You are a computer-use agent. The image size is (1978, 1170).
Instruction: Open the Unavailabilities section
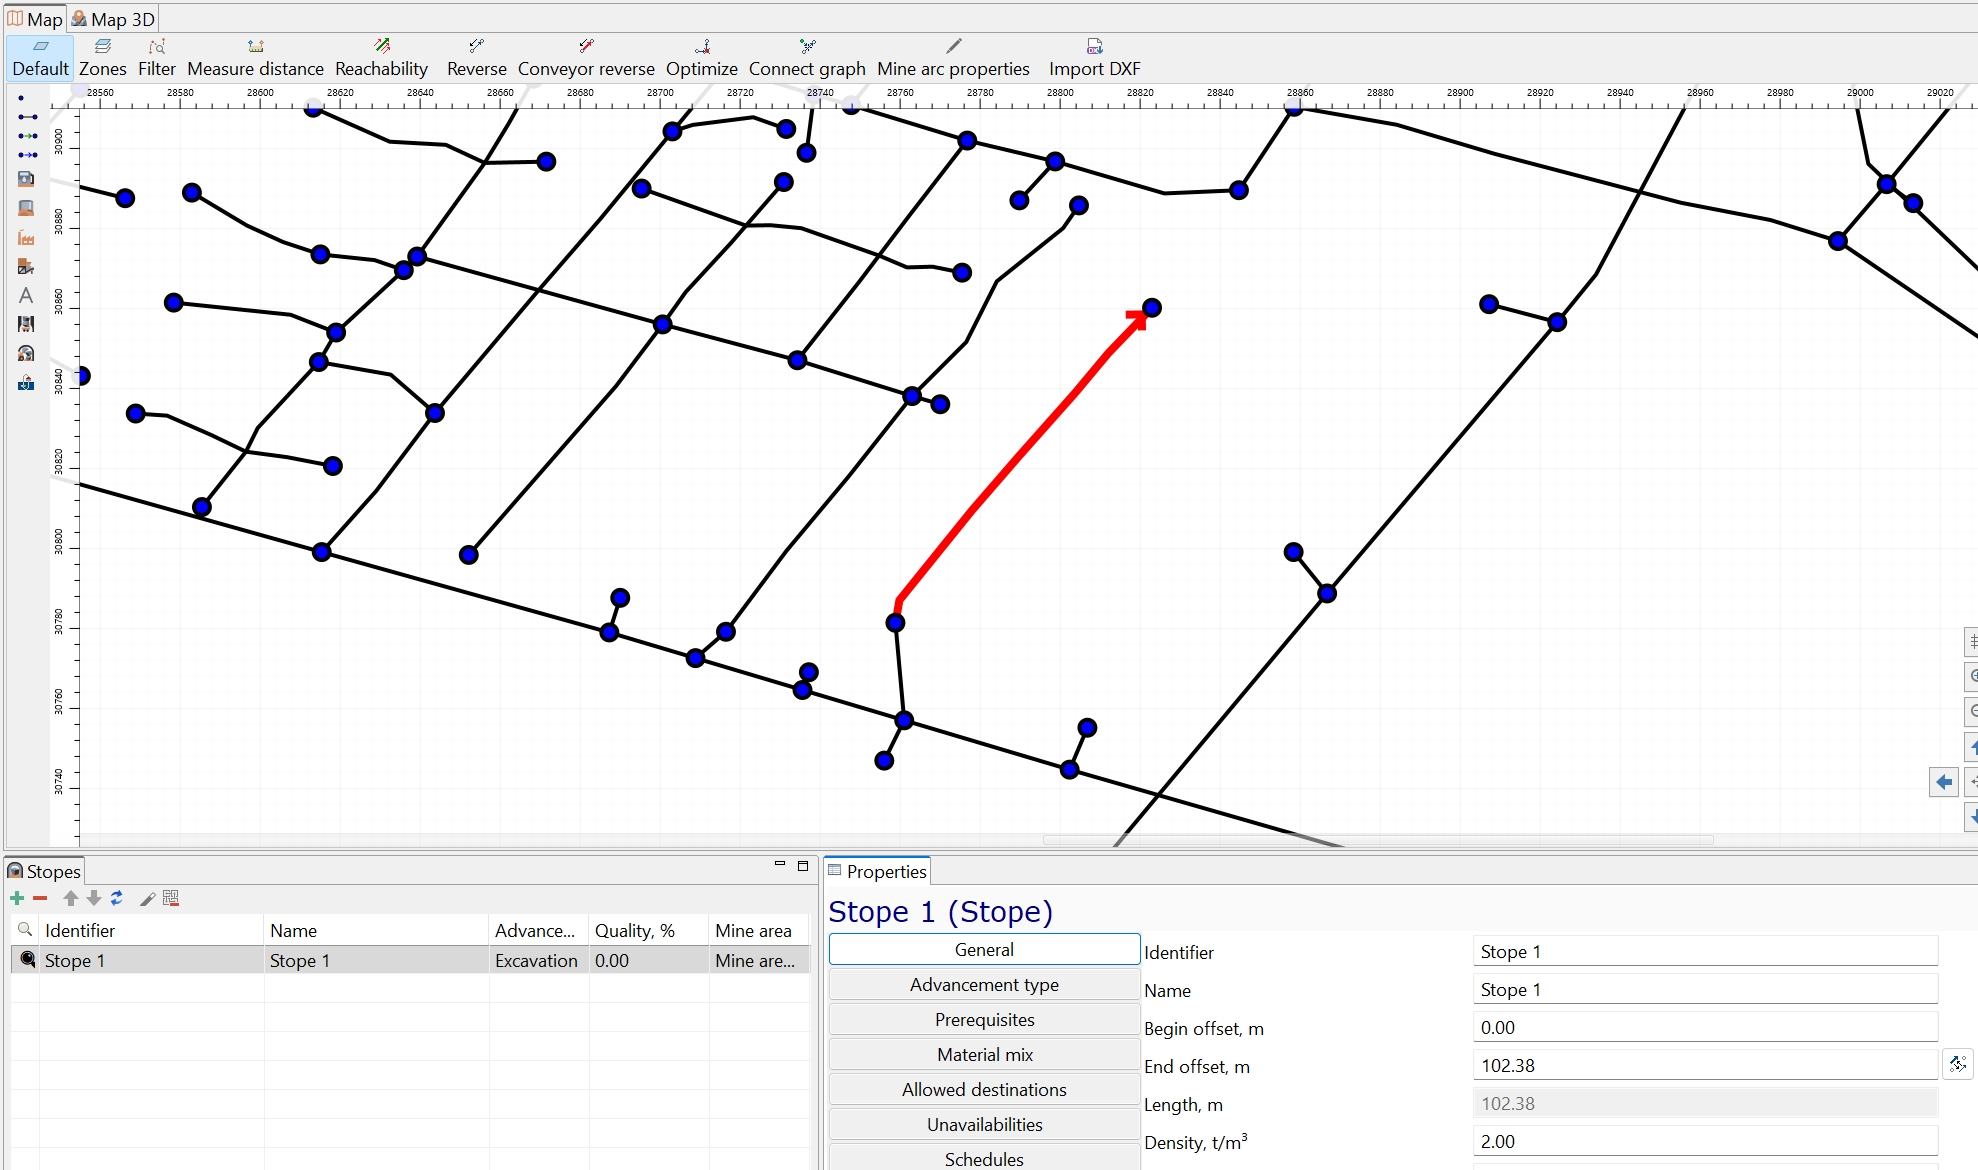coord(984,1124)
